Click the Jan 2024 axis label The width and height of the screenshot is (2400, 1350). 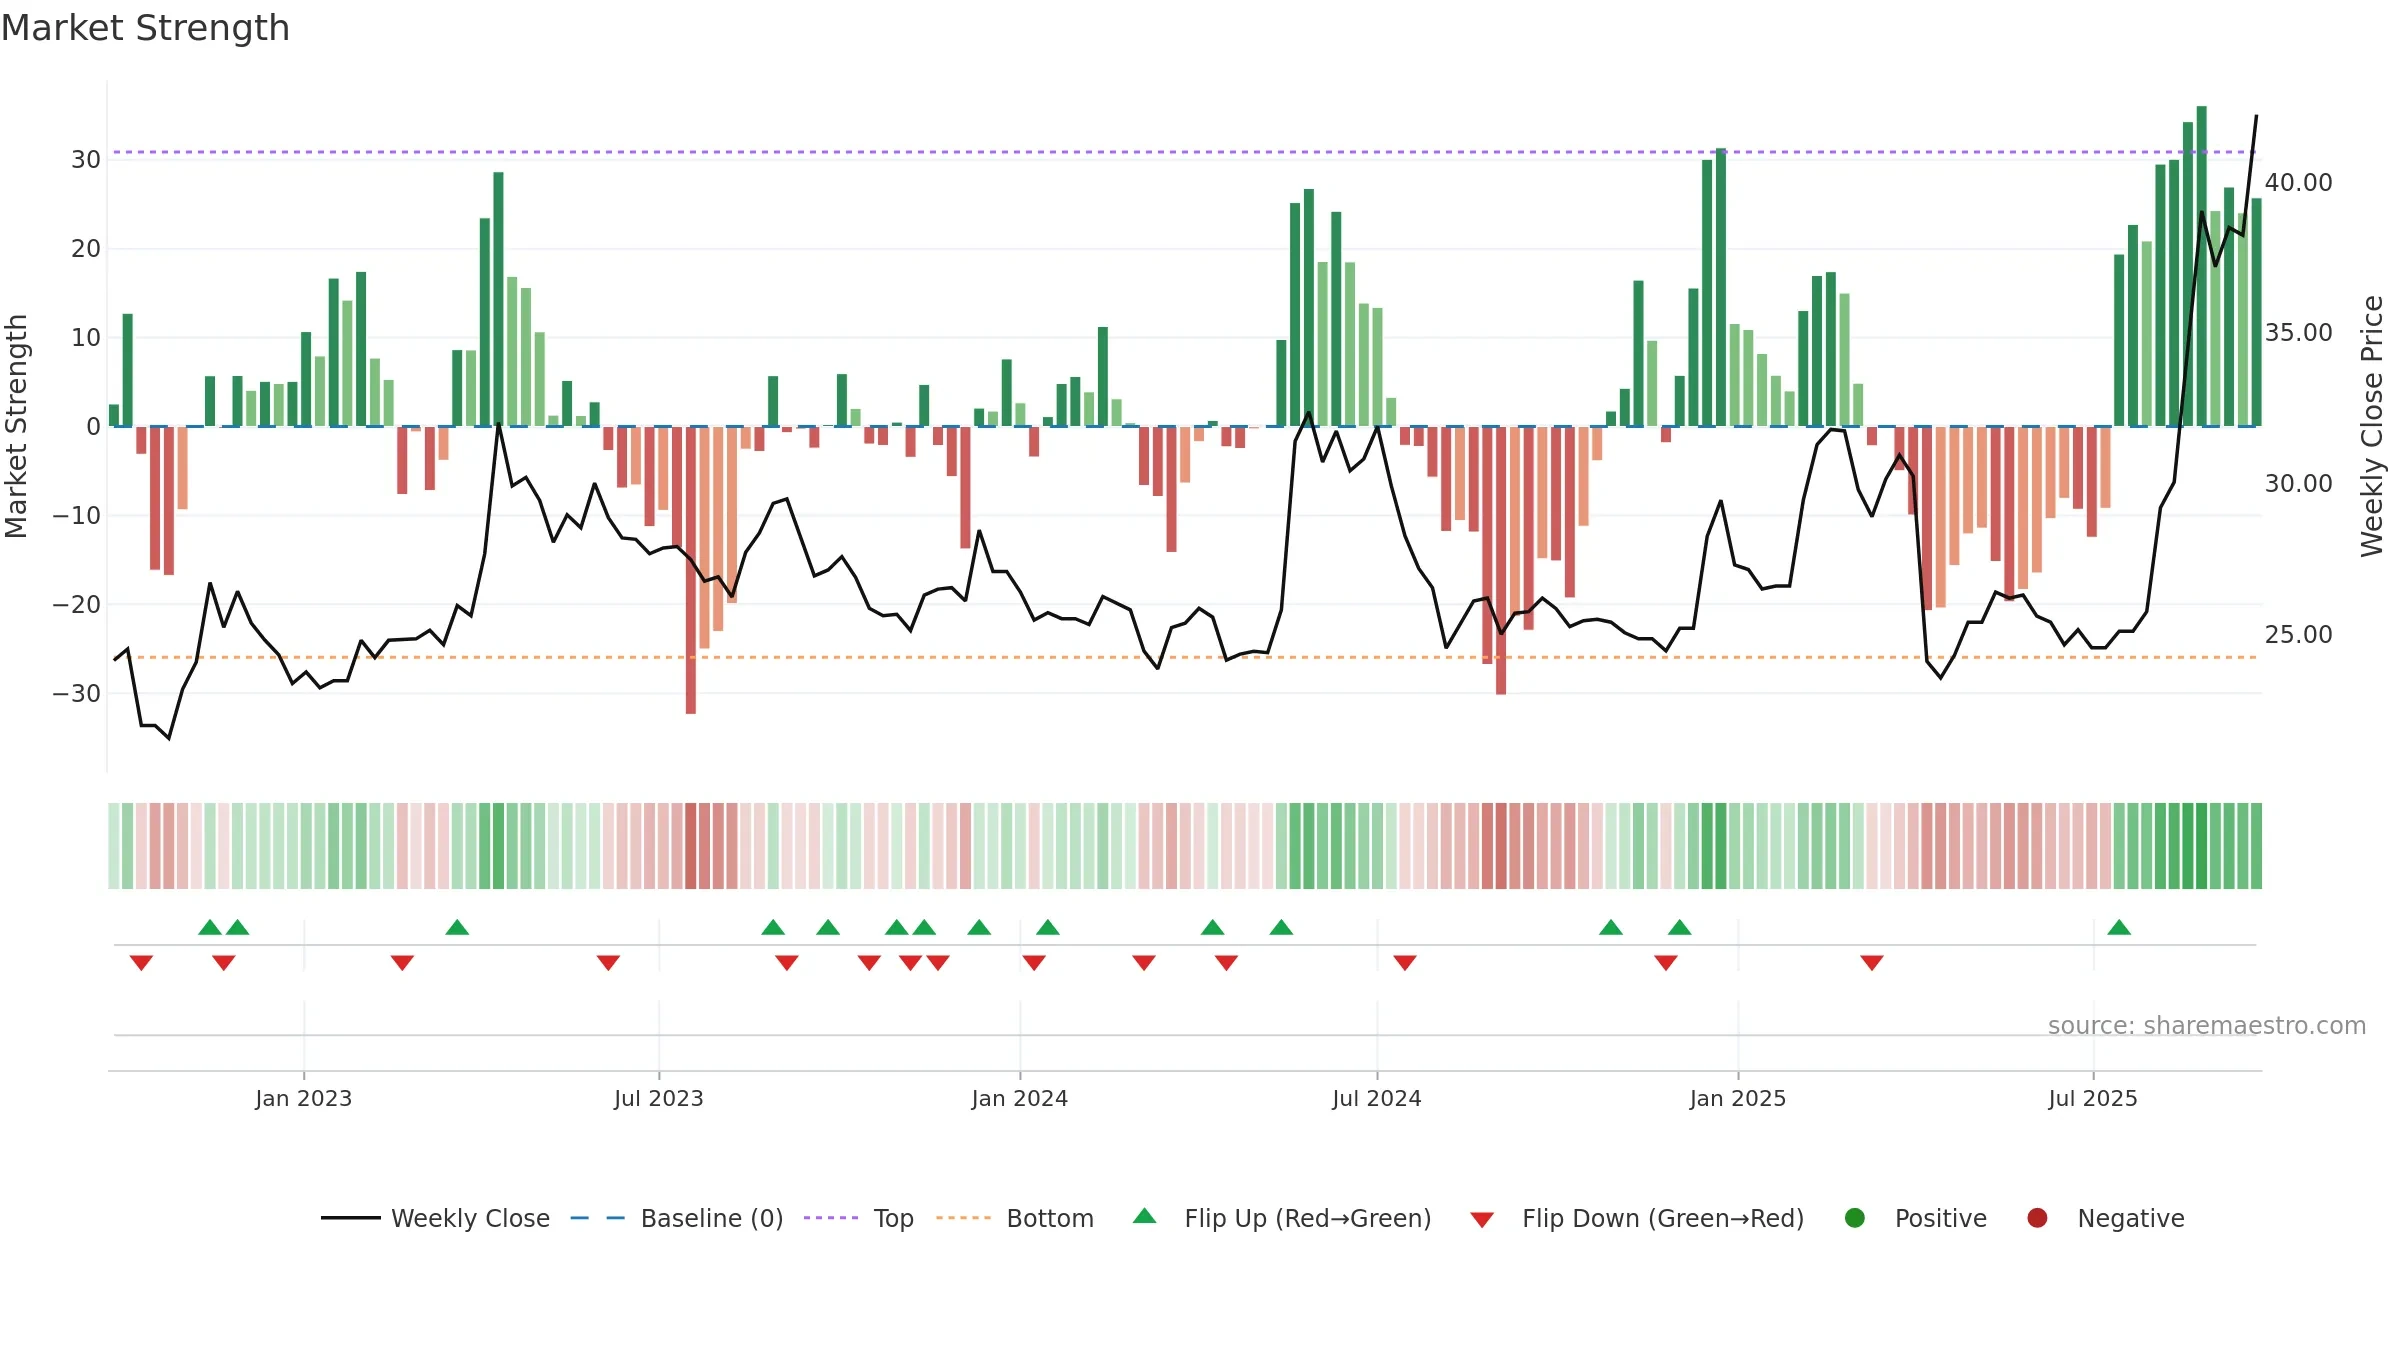tap(1019, 1098)
